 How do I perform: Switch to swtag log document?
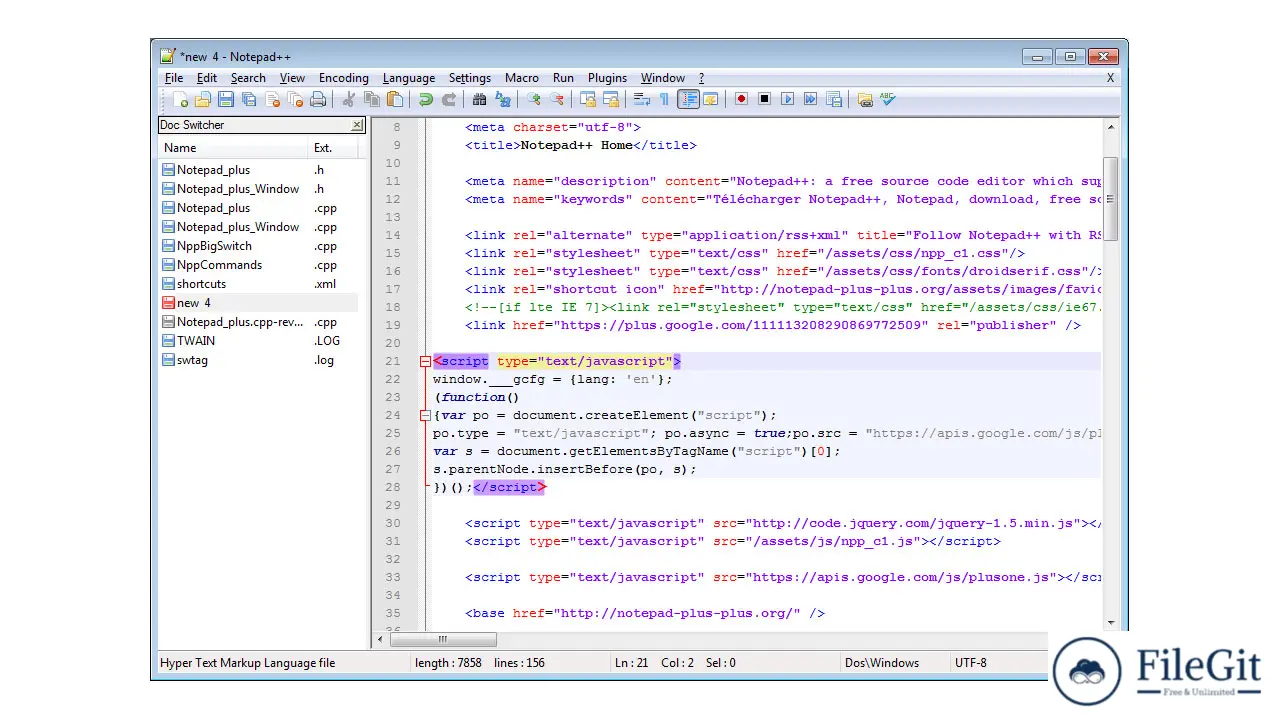pos(258,360)
